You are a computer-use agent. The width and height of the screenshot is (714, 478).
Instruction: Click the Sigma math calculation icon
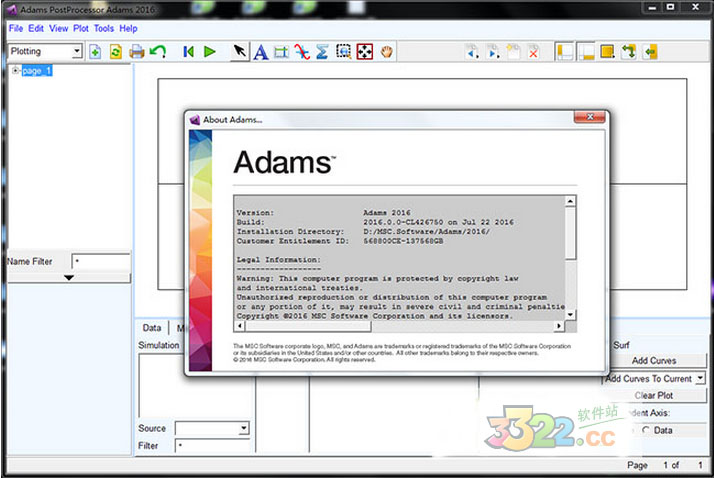point(322,52)
